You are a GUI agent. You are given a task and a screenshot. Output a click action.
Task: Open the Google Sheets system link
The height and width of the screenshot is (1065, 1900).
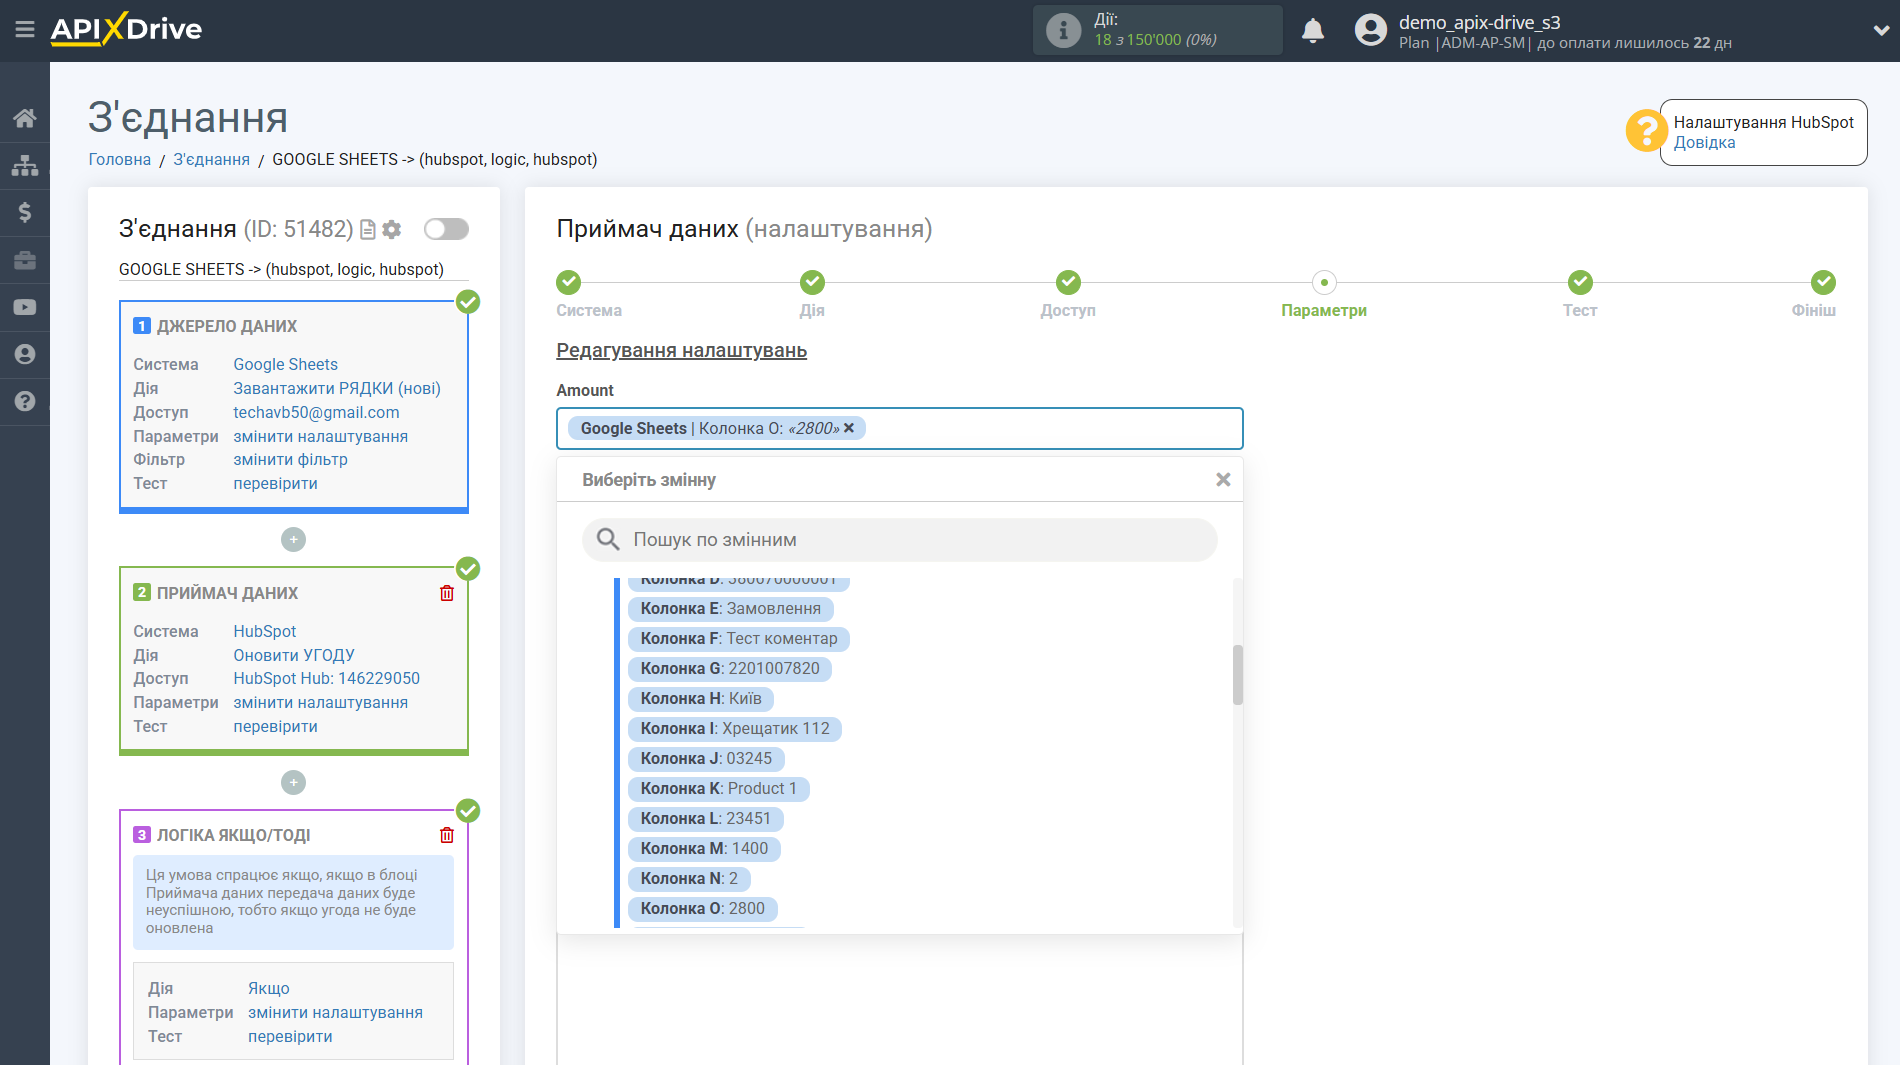[285, 364]
